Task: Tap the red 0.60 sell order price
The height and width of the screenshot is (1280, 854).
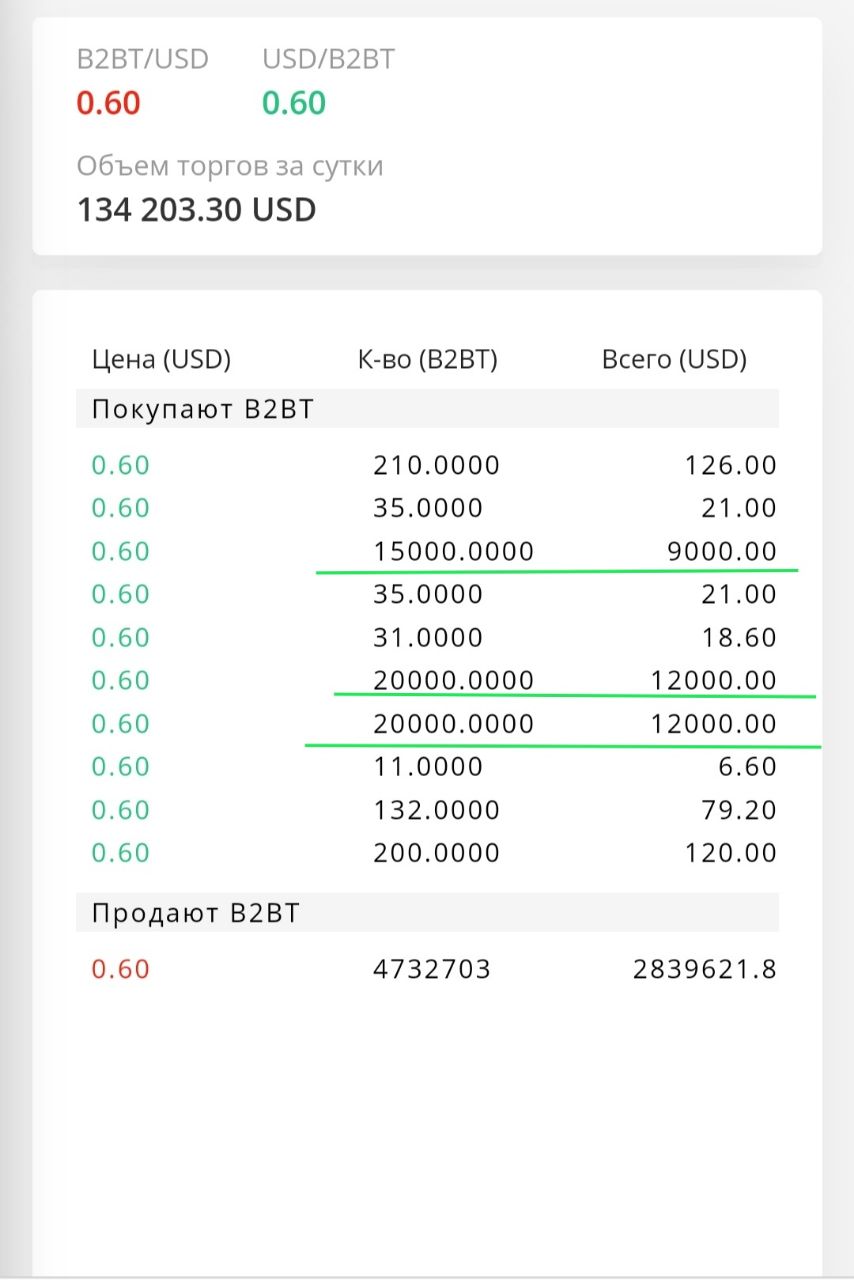Action: point(120,968)
